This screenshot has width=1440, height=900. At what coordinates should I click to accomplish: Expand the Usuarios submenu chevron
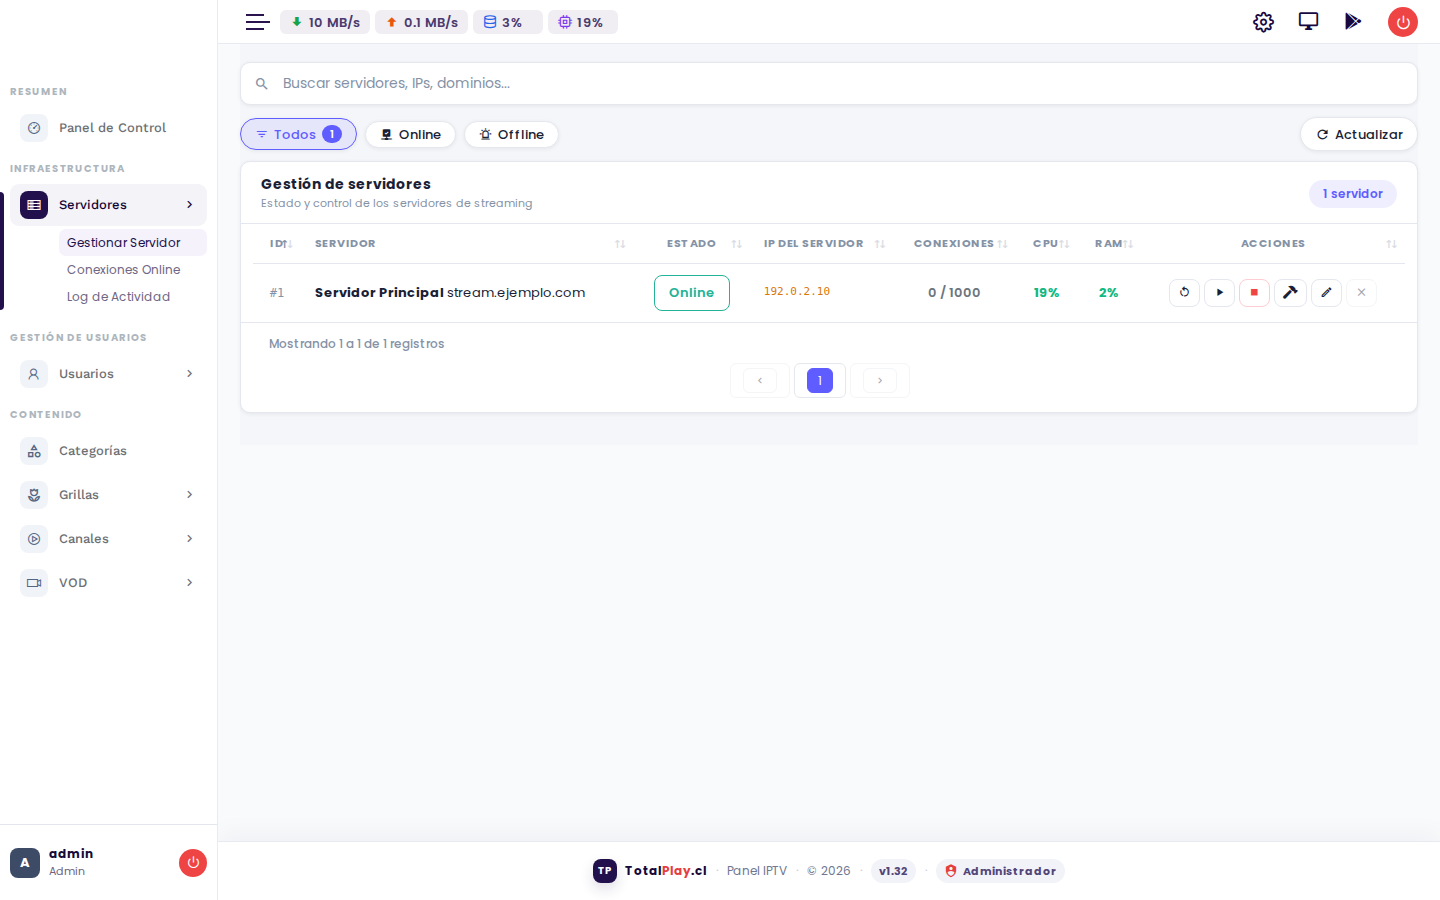190,374
